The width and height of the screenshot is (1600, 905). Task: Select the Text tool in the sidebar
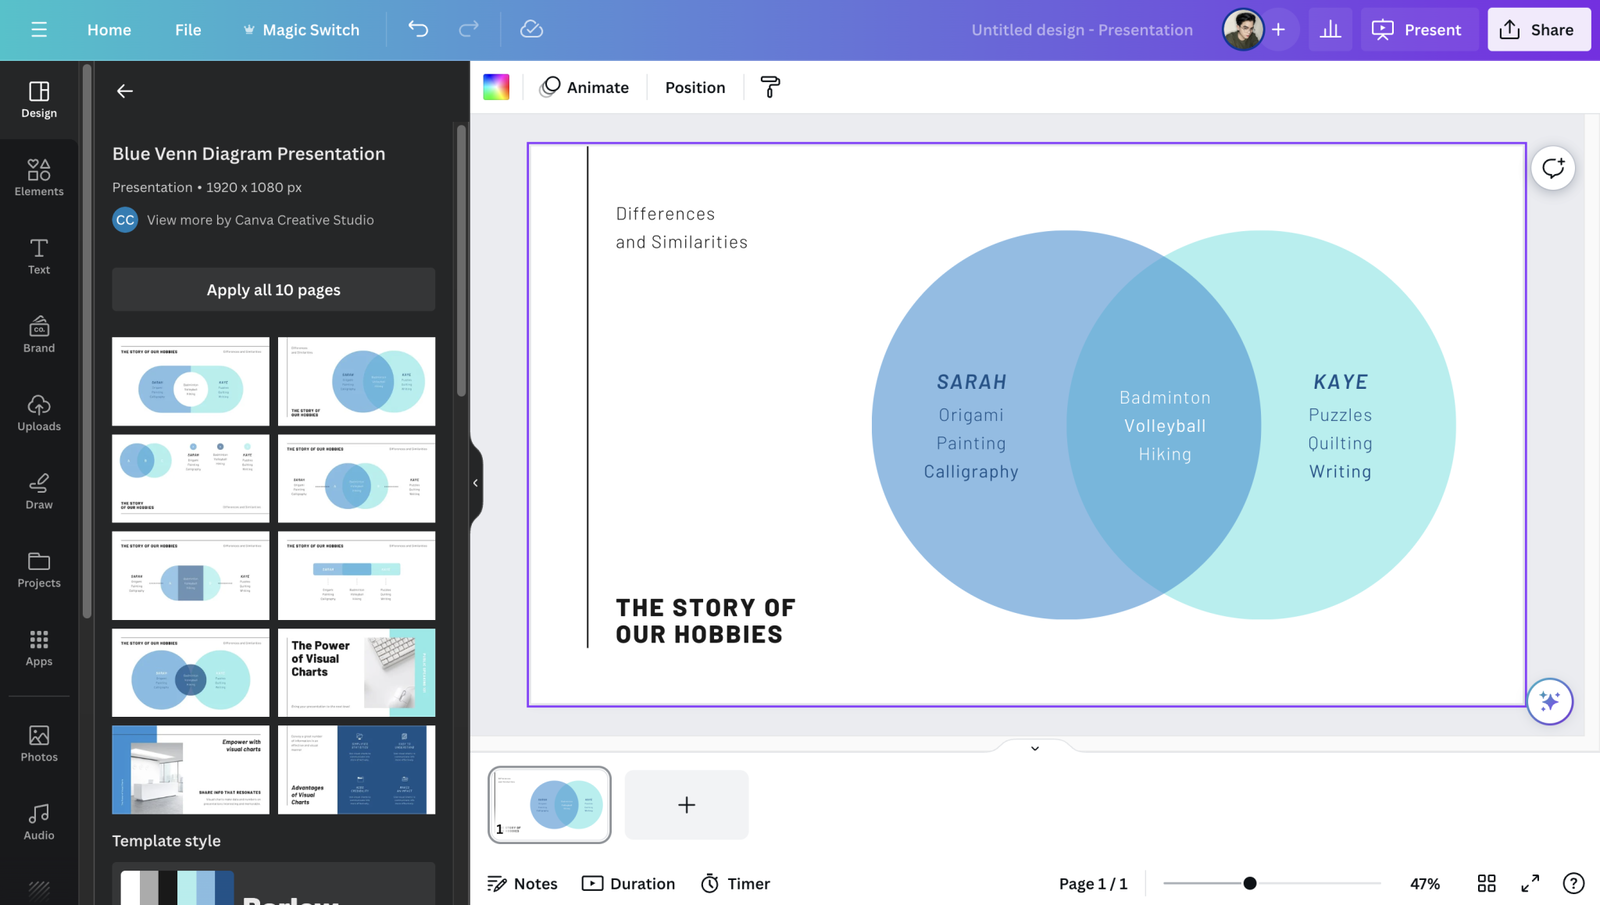click(x=38, y=256)
